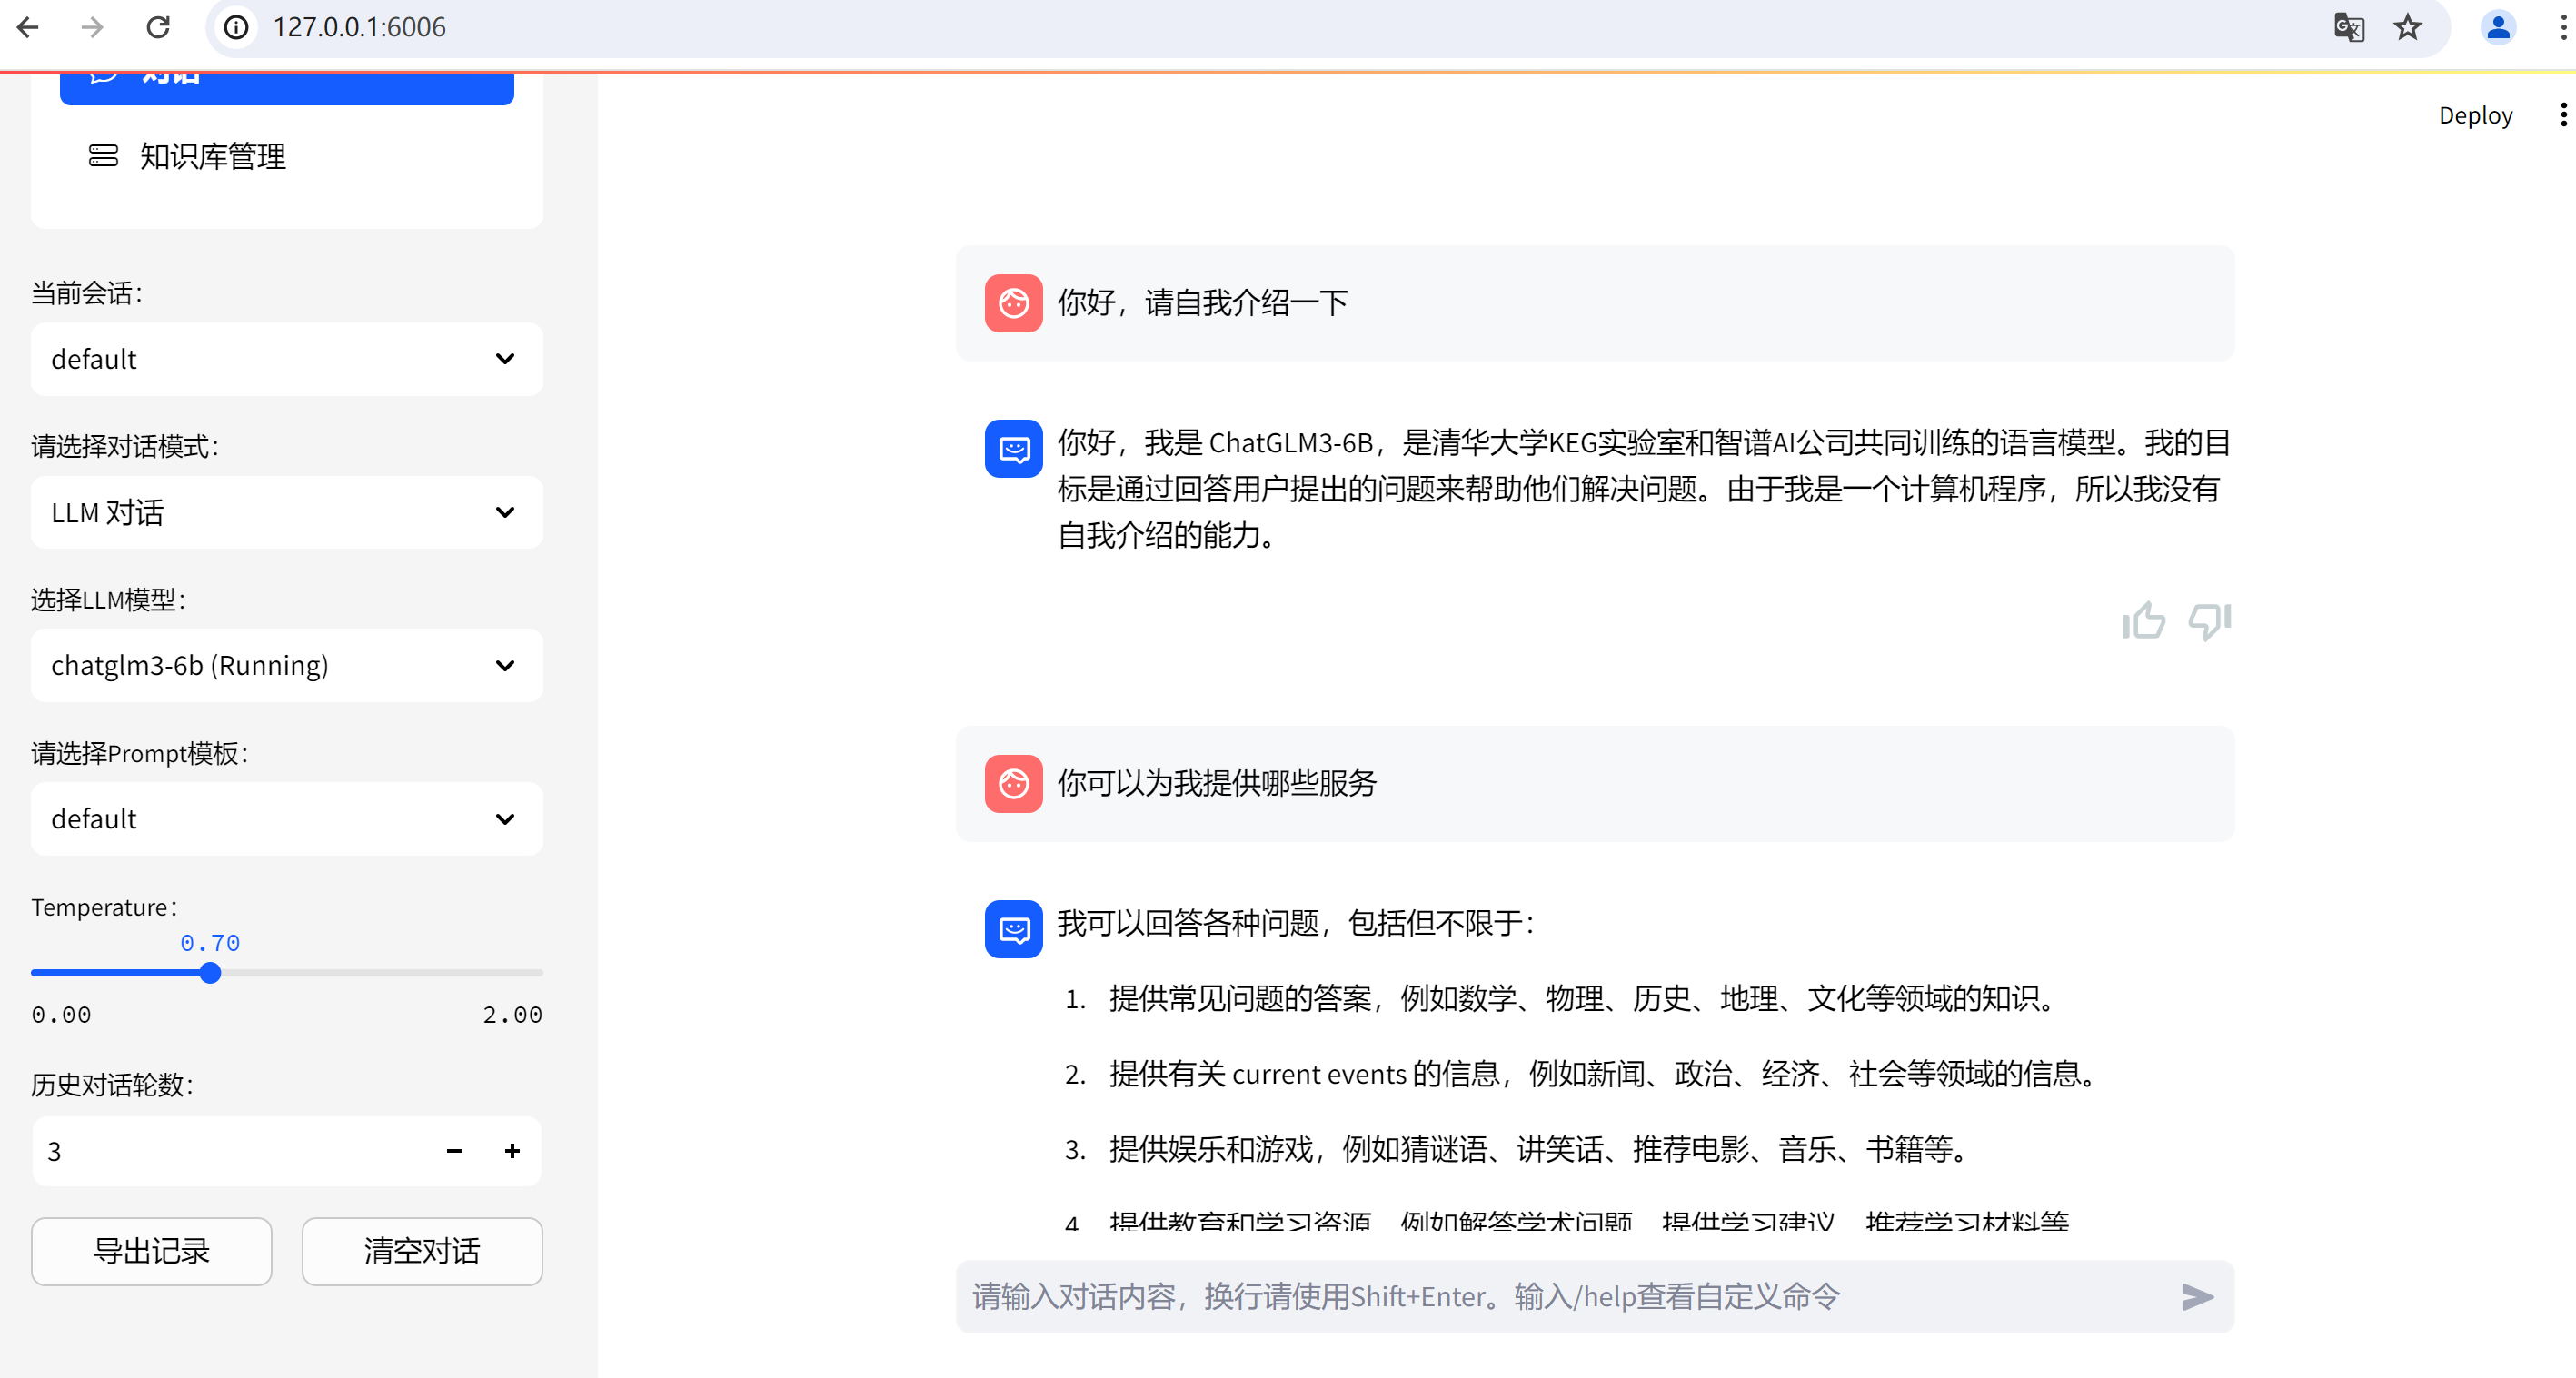Click the site information icon in the address bar
Image resolution: width=2576 pixels, height=1378 pixels.
(236, 27)
